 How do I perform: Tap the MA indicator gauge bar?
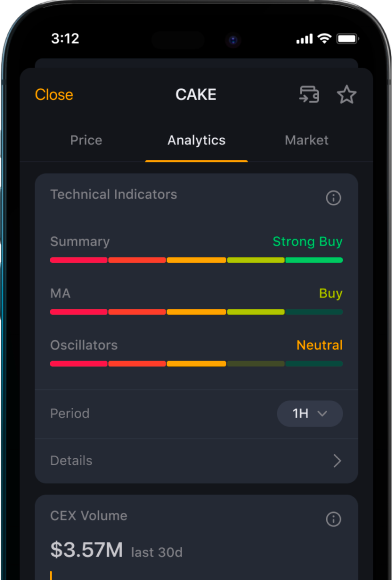click(x=196, y=312)
